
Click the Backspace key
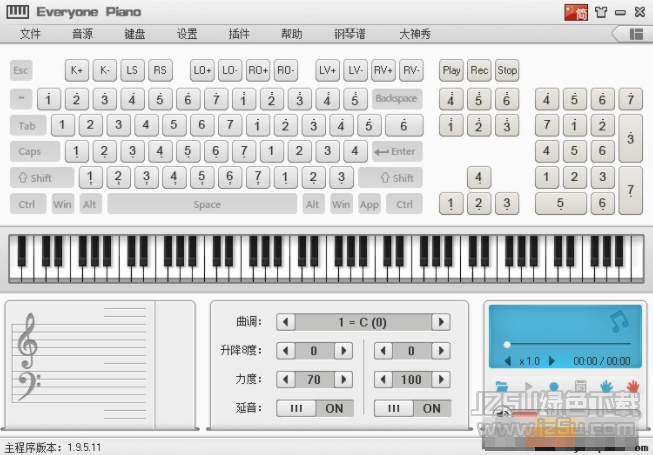point(397,99)
